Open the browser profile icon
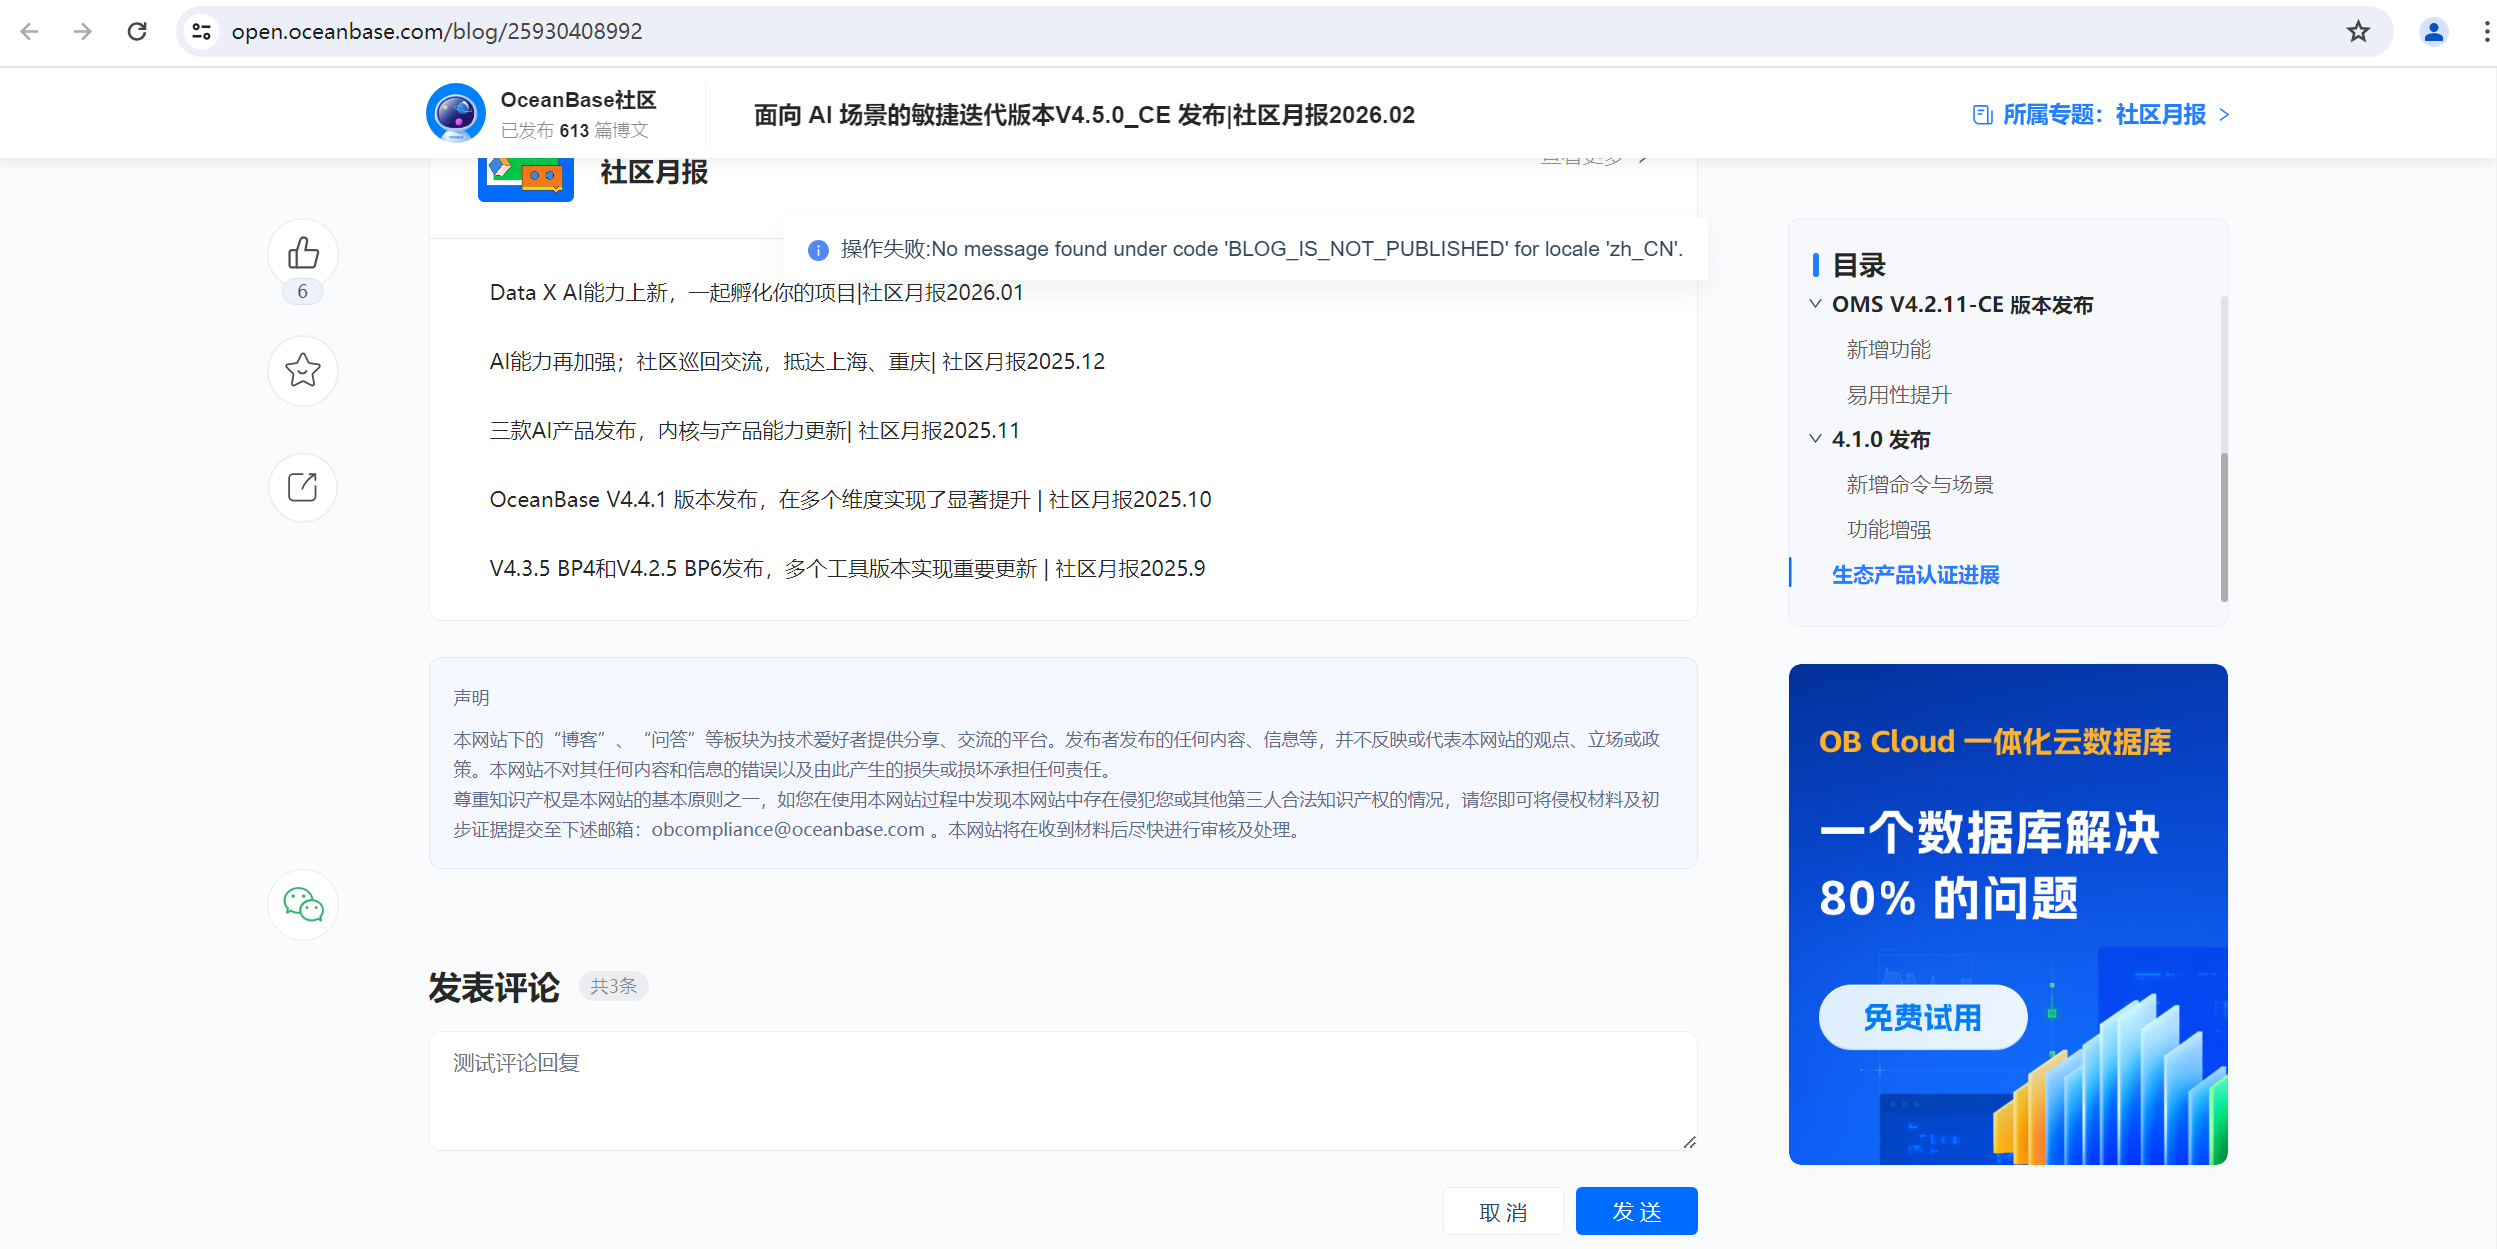This screenshot has width=2497, height=1249. pos(2433,31)
